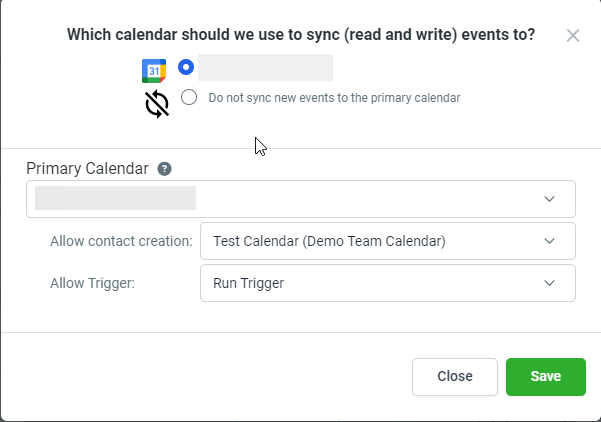Click the 'Primary Calendar' heading label
Screen dimensions: 601x422
[87, 169]
